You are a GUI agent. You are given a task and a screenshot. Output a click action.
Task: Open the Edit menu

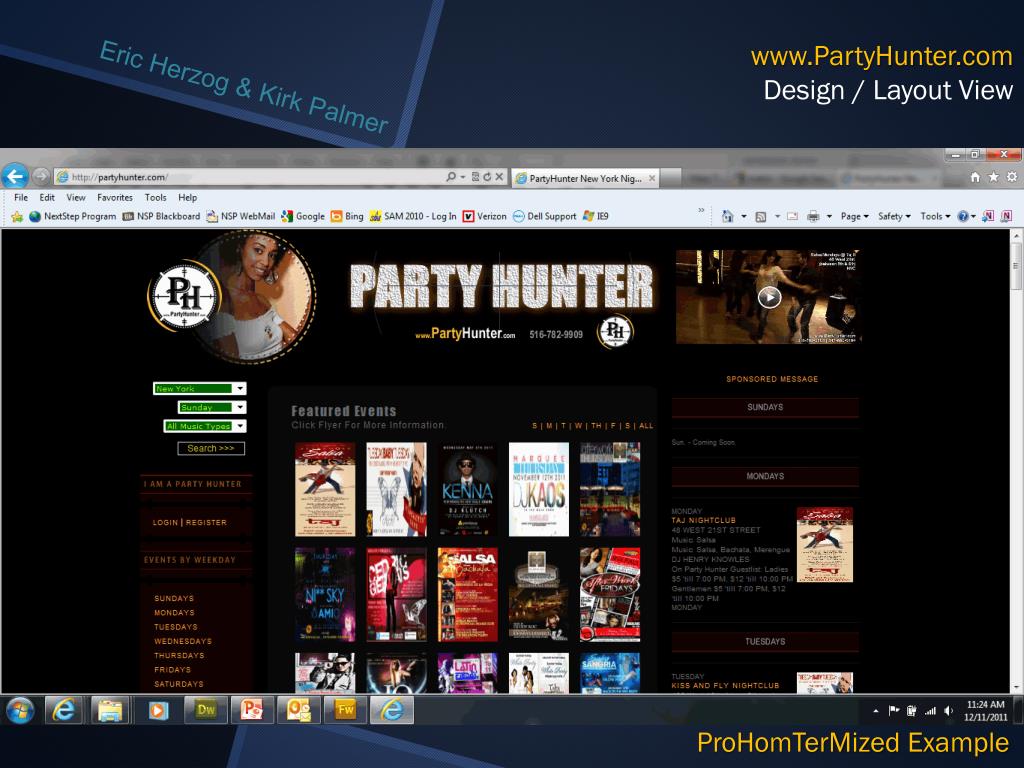47,197
